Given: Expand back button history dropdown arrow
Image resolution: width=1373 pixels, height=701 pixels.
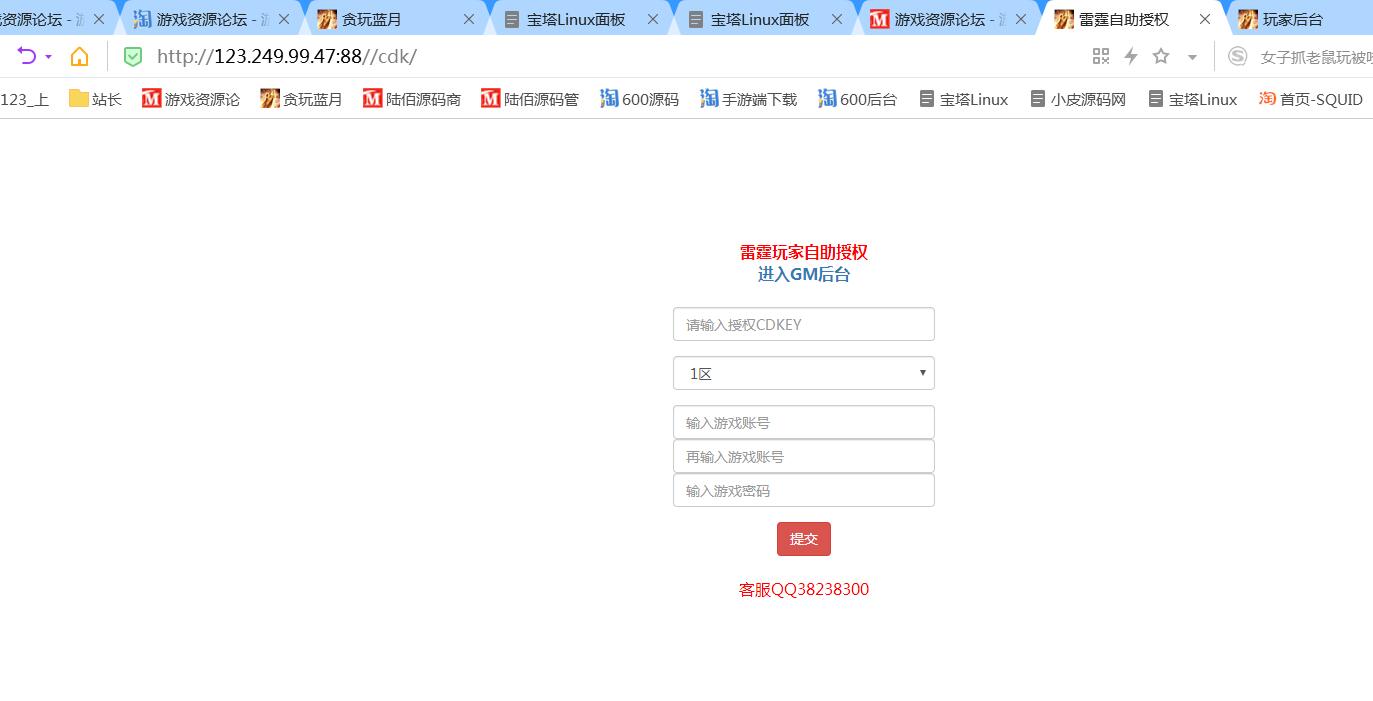Looking at the screenshot, I should tap(48, 57).
